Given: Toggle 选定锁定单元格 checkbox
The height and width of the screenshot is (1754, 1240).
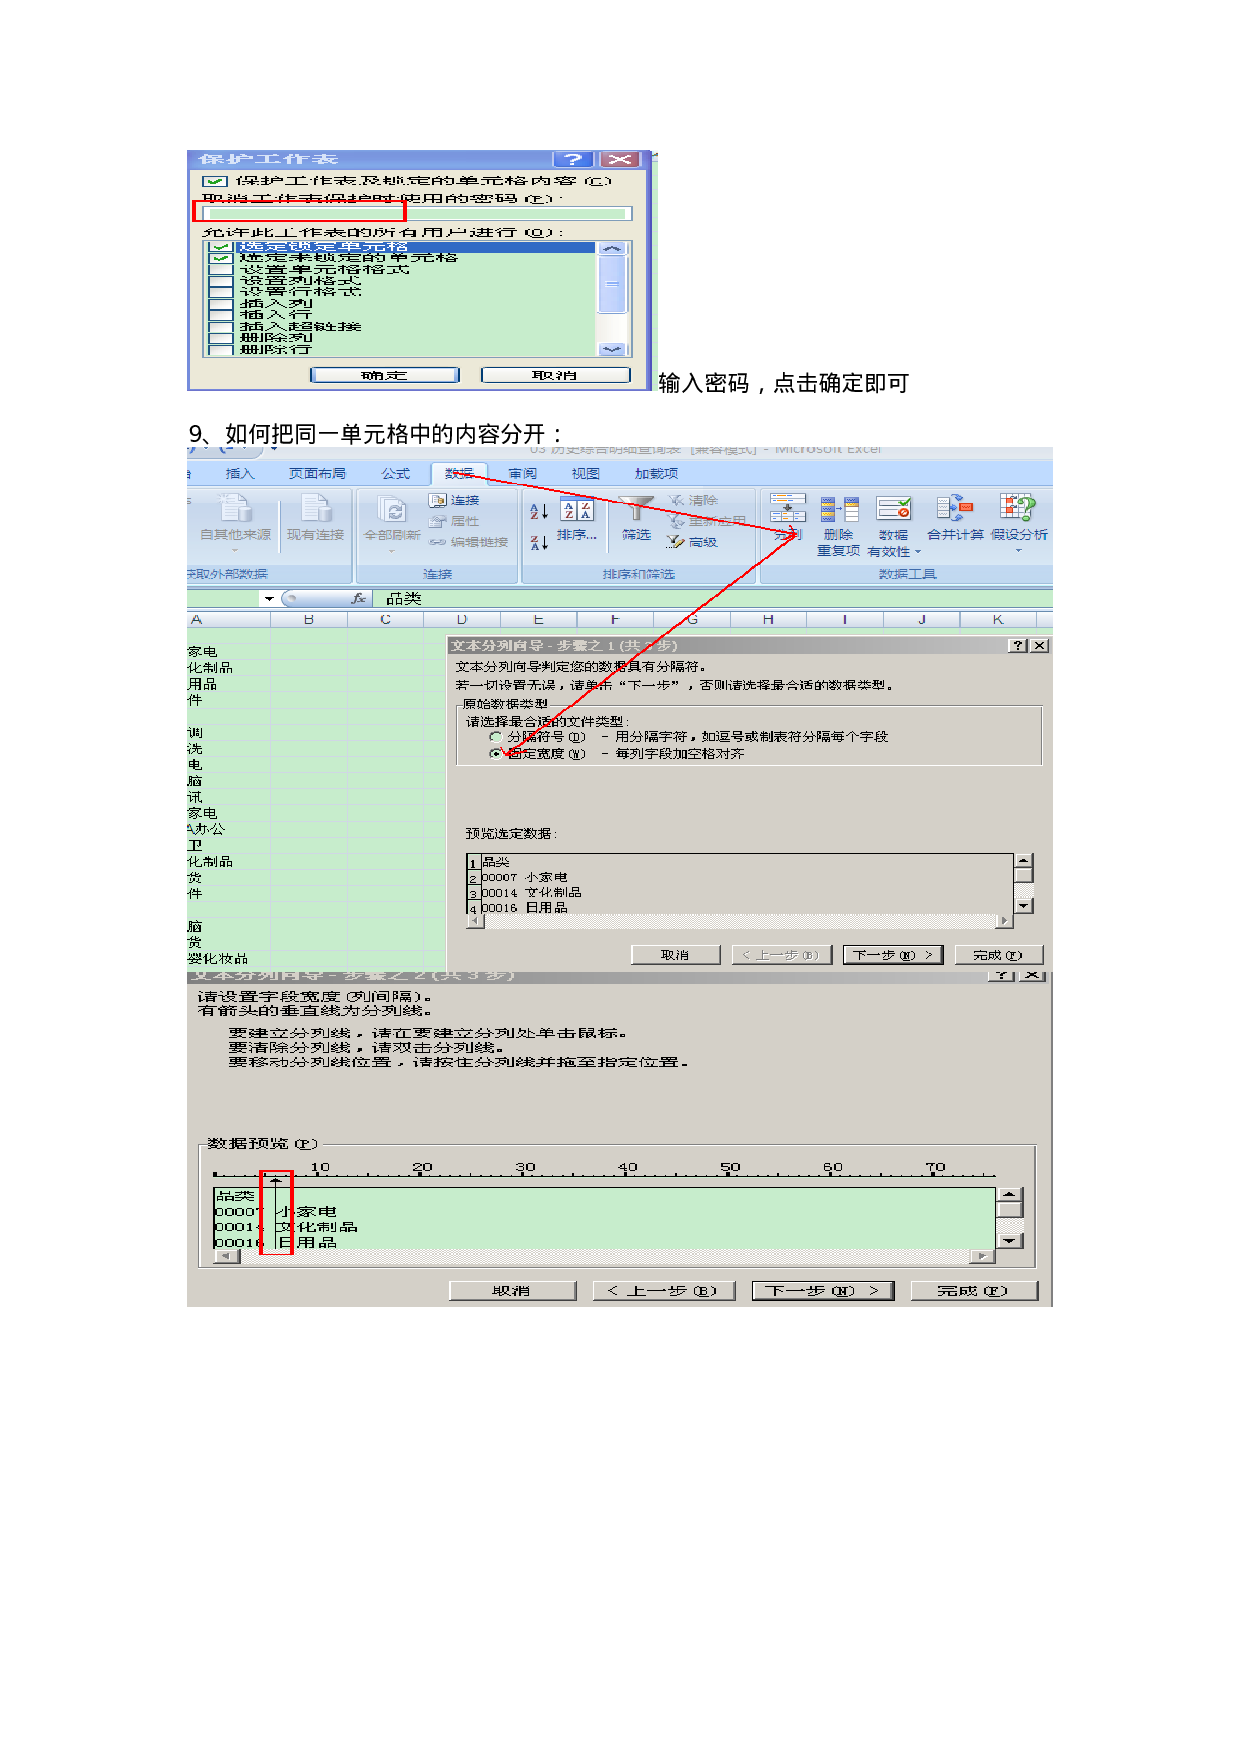Looking at the screenshot, I should (221, 247).
